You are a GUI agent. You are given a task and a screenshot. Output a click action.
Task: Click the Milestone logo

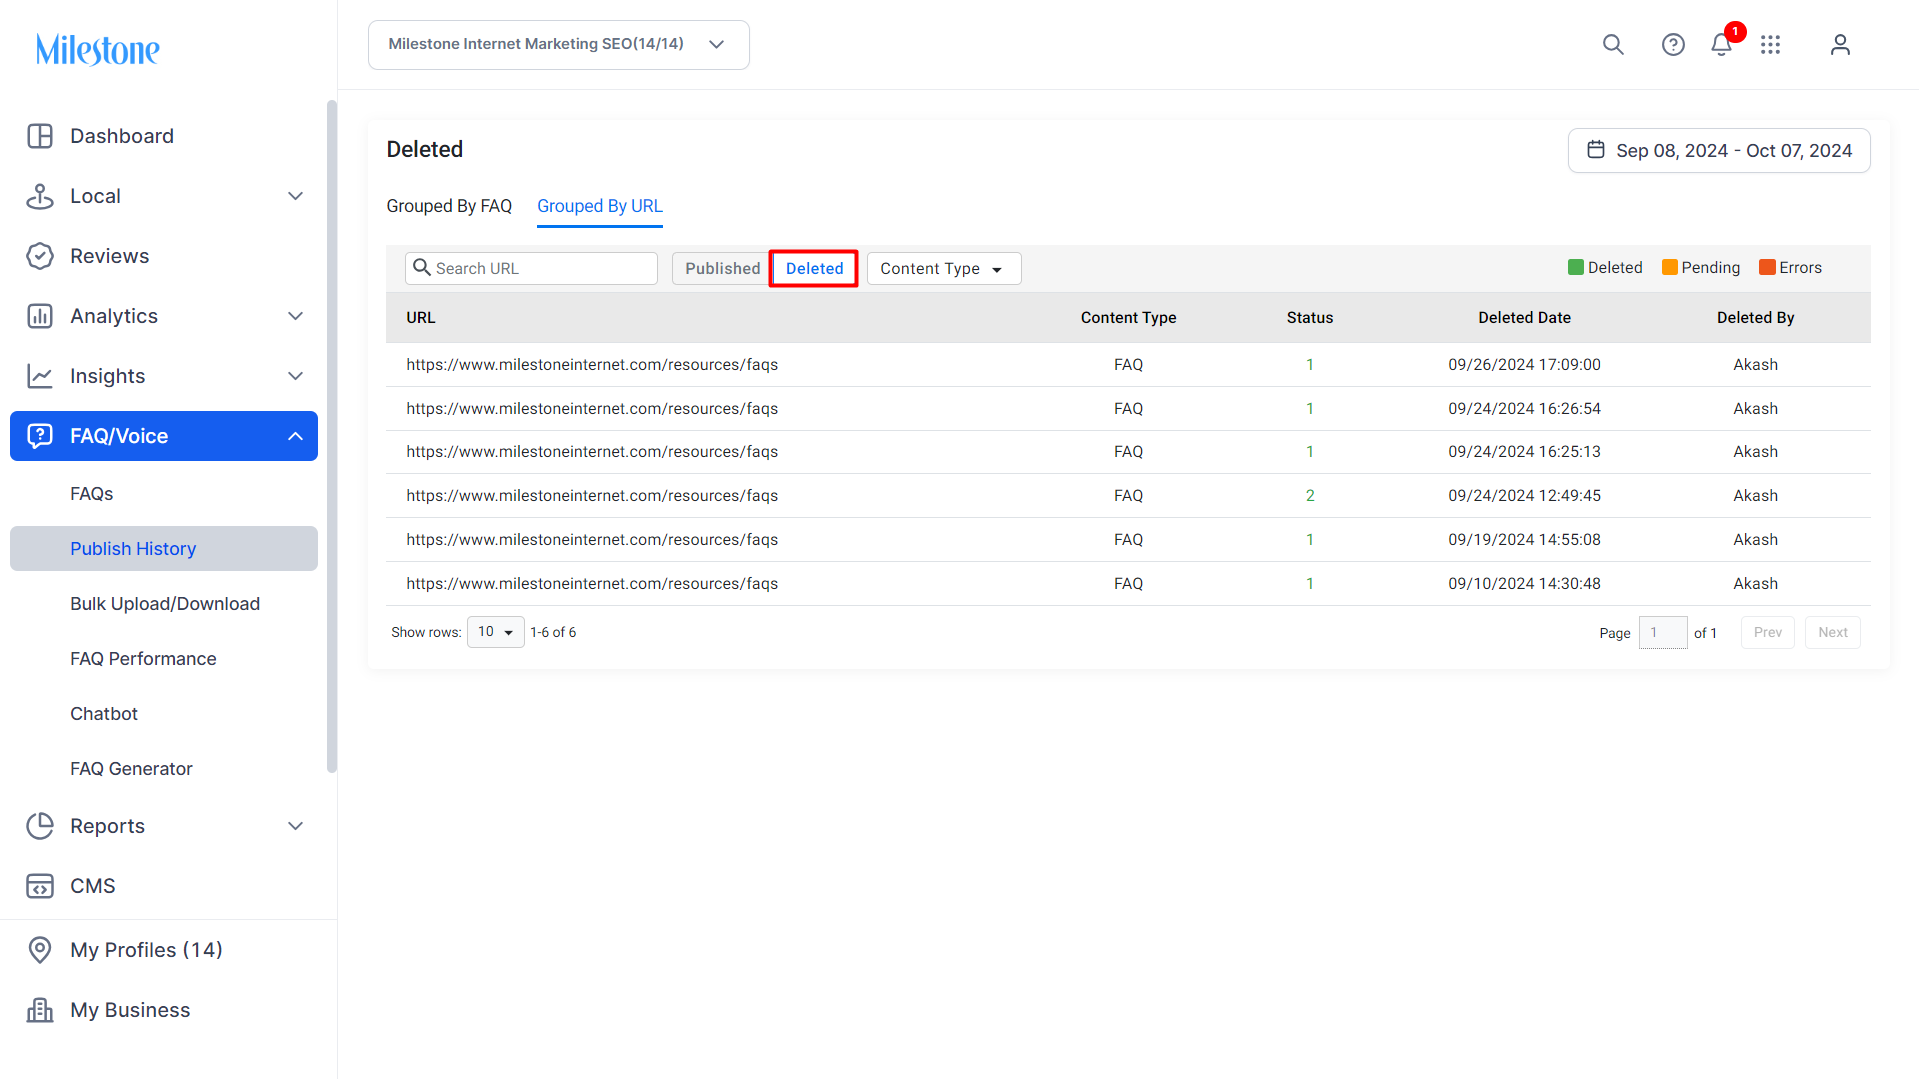click(x=98, y=49)
